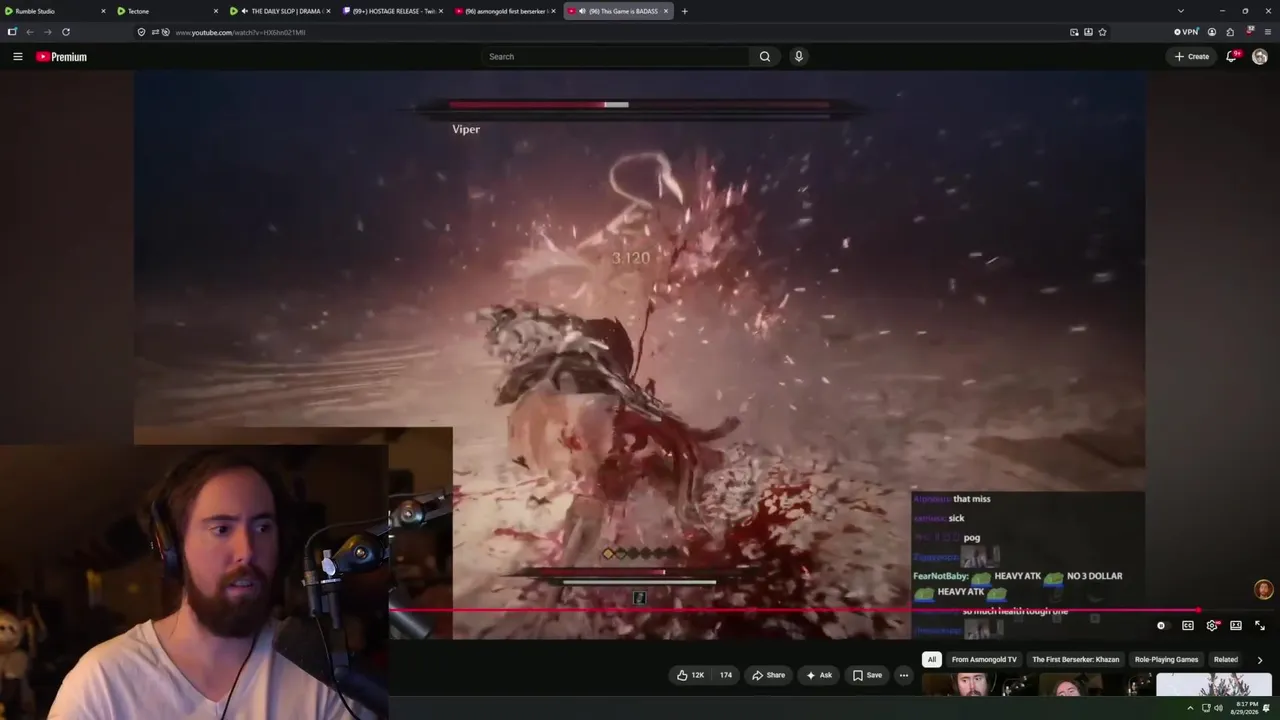Focus the YouTube search field
The height and width of the screenshot is (720, 1280).
pyautogui.click(x=615, y=57)
